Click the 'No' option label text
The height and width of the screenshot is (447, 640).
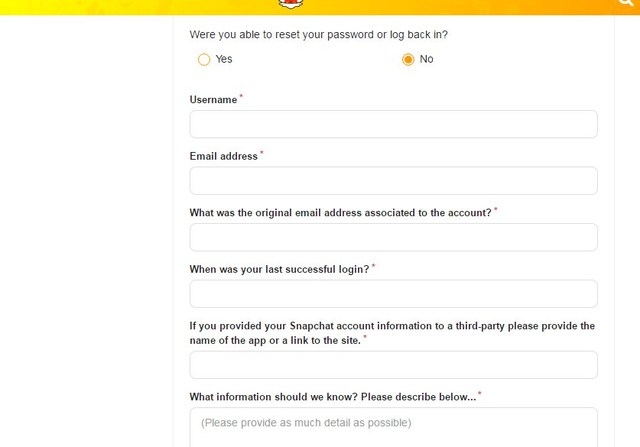(x=427, y=59)
